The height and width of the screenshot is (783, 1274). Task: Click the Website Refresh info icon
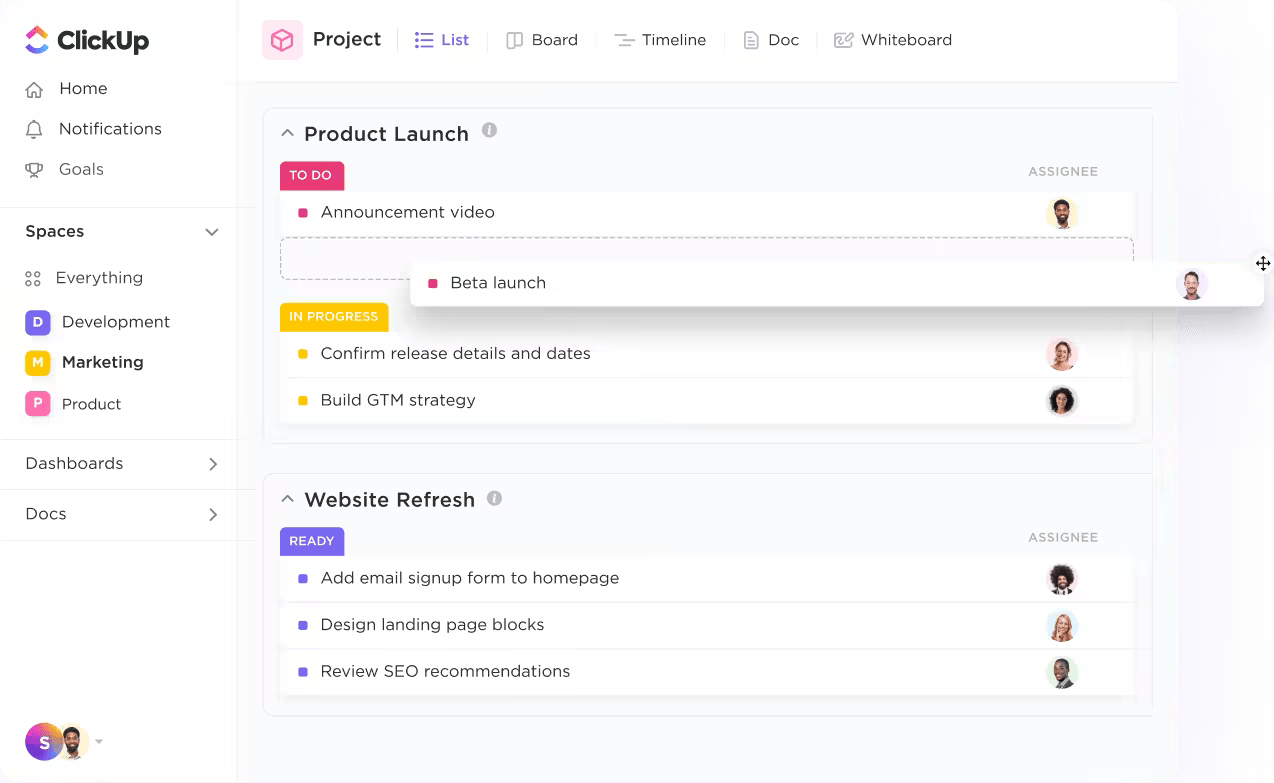click(x=494, y=498)
